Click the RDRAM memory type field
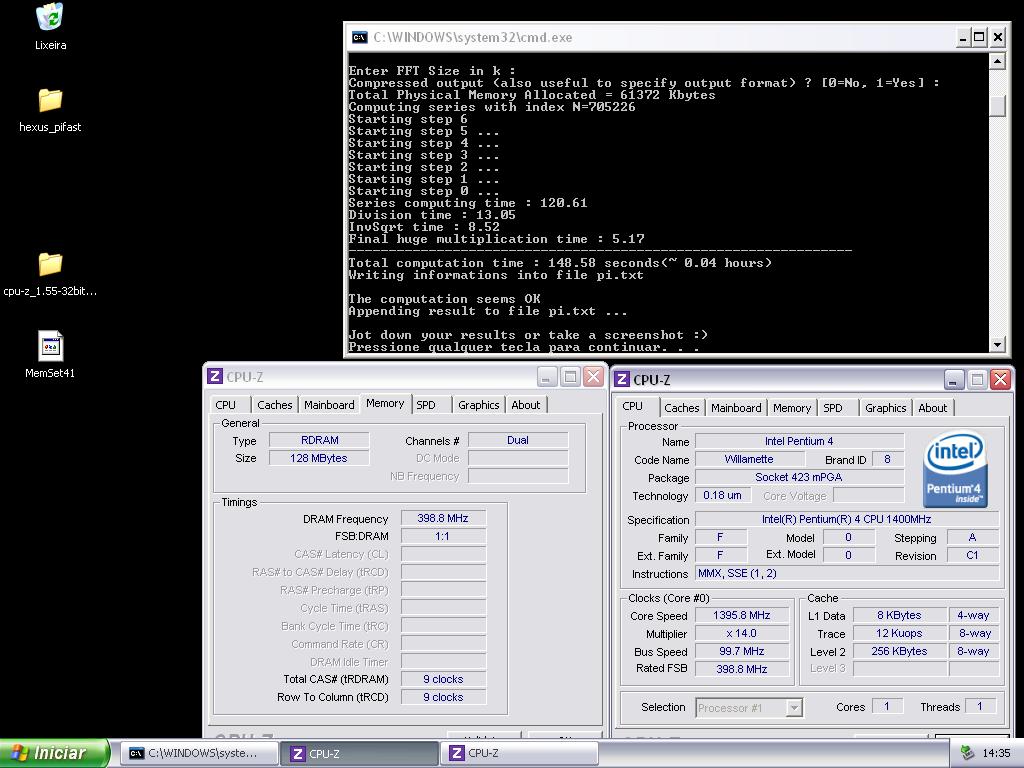The height and width of the screenshot is (768, 1024). click(319, 440)
